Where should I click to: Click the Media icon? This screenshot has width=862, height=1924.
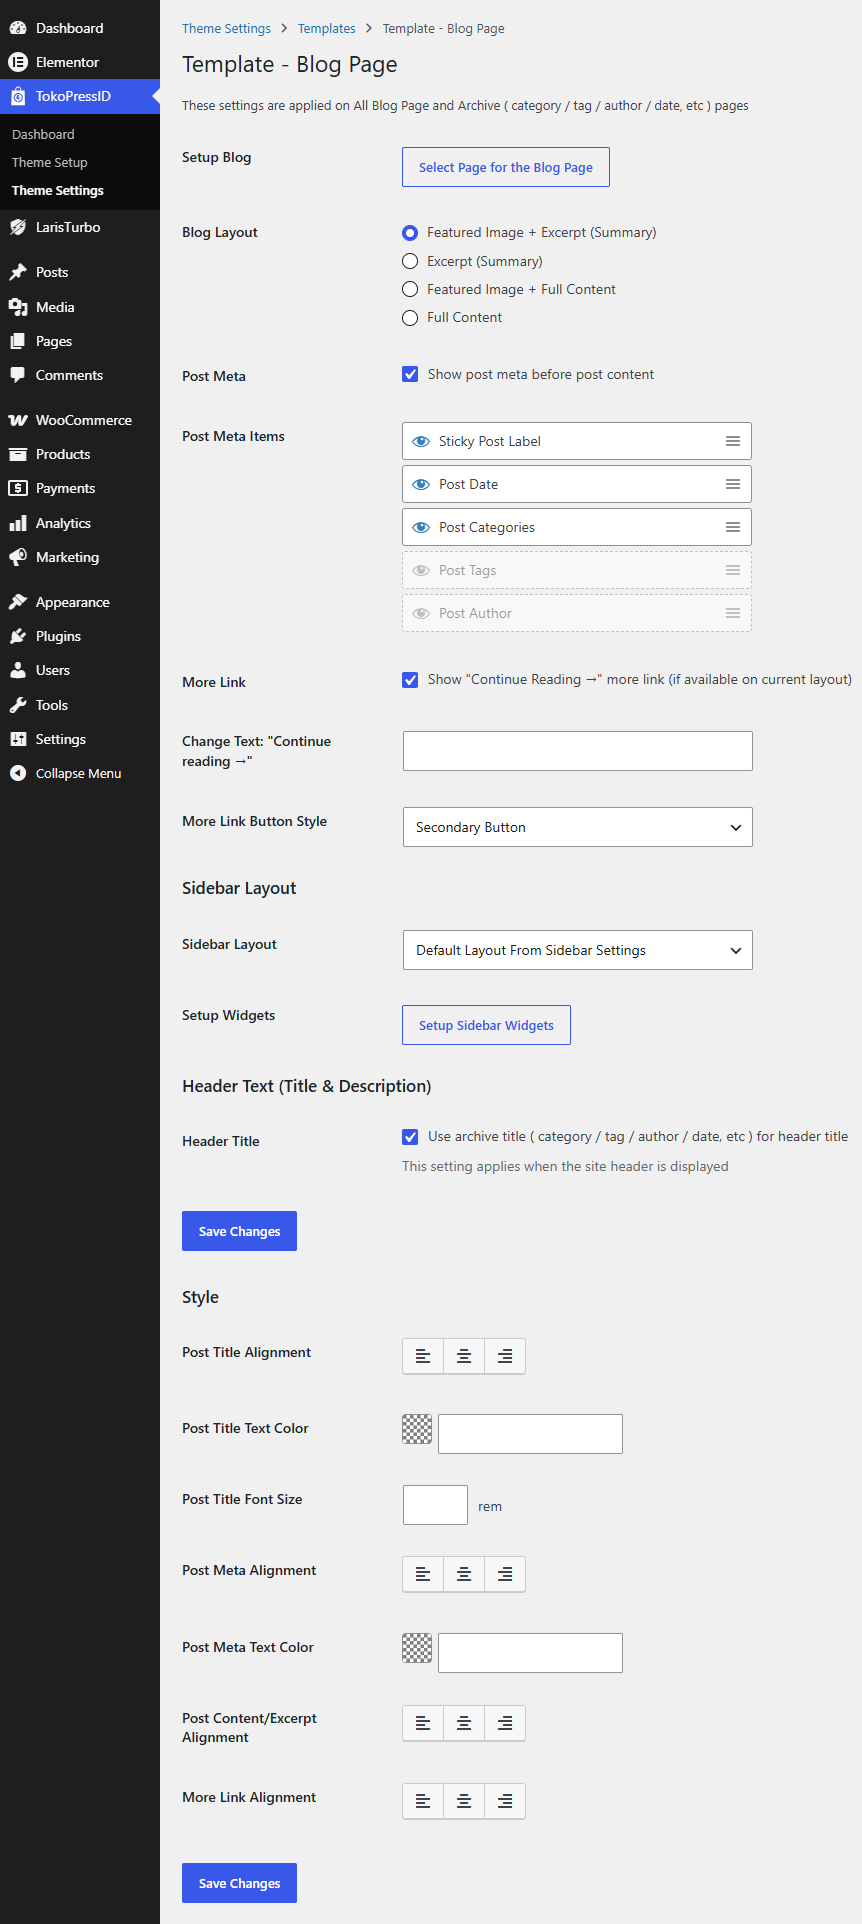click(18, 307)
